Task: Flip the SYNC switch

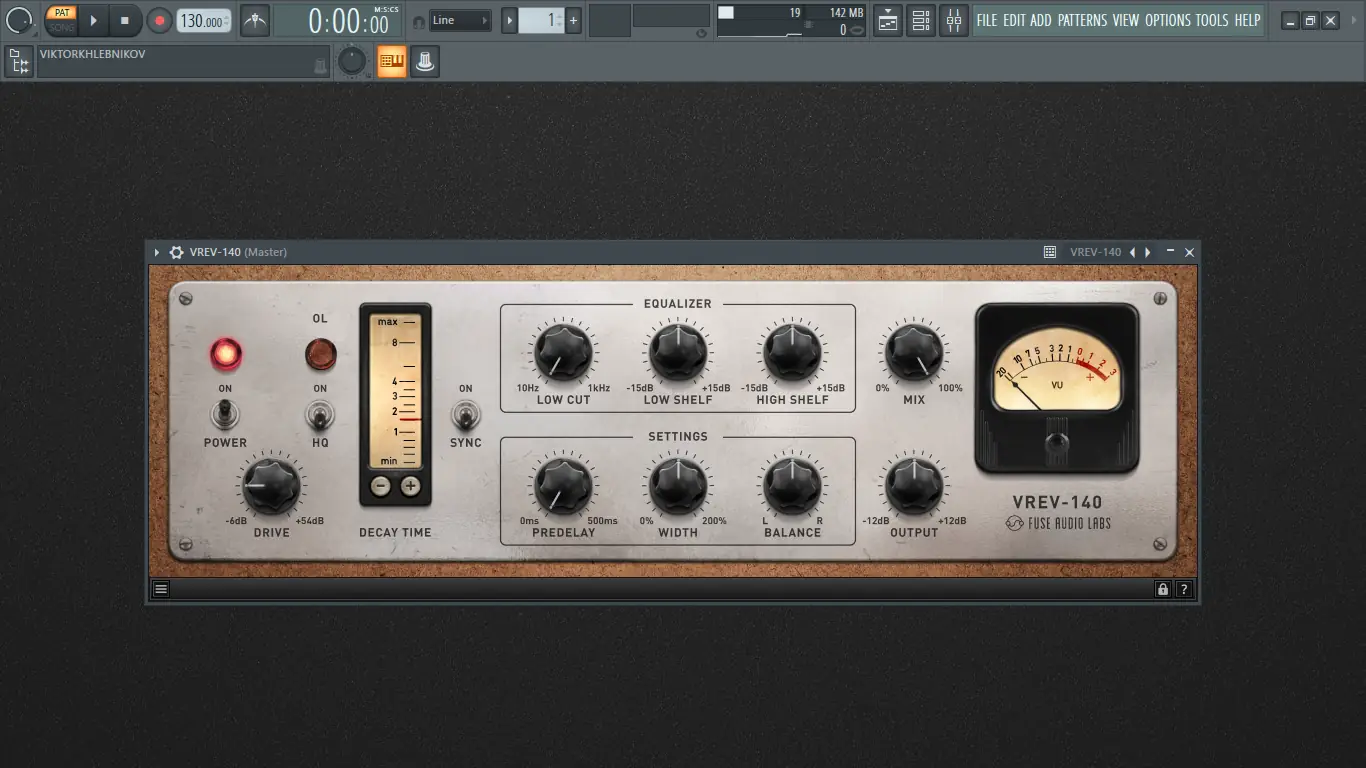Action: pyautogui.click(x=465, y=415)
